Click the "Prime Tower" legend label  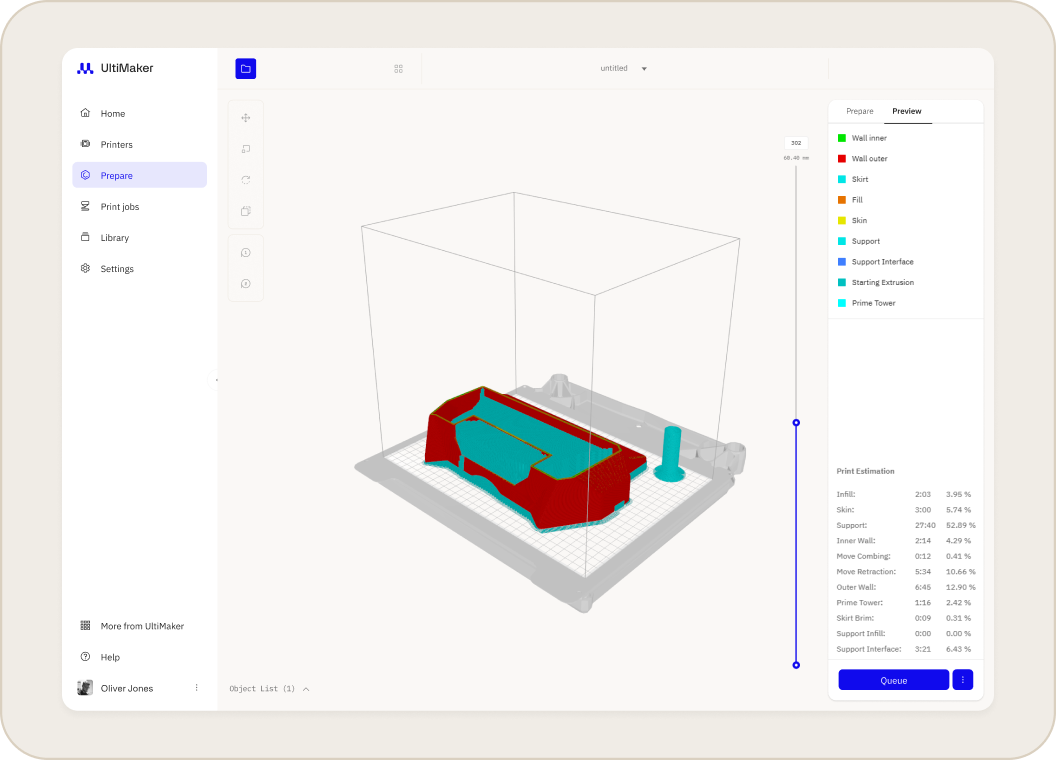pos(873,303)
